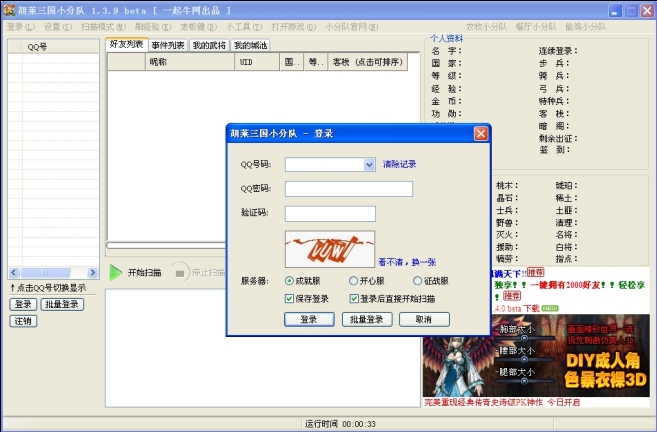Viewport: 657px width, 432px height.
Task: Click the 运行时间 00:00:33 status text
Action: [340, 424]
